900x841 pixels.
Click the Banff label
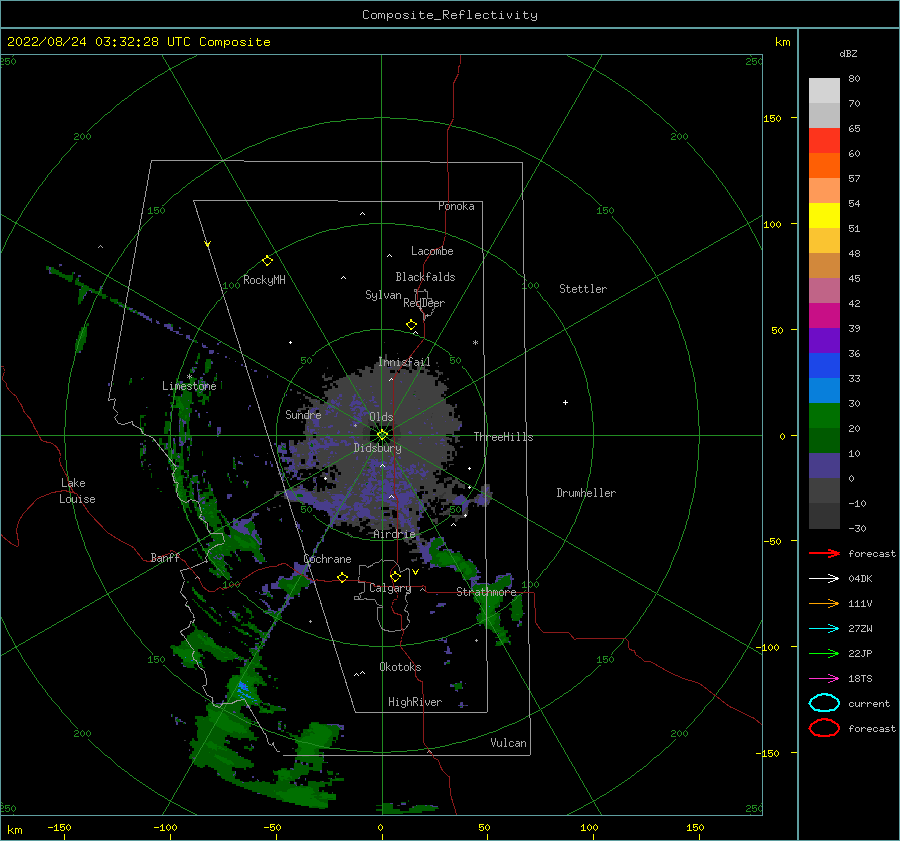tap(165, 557)
